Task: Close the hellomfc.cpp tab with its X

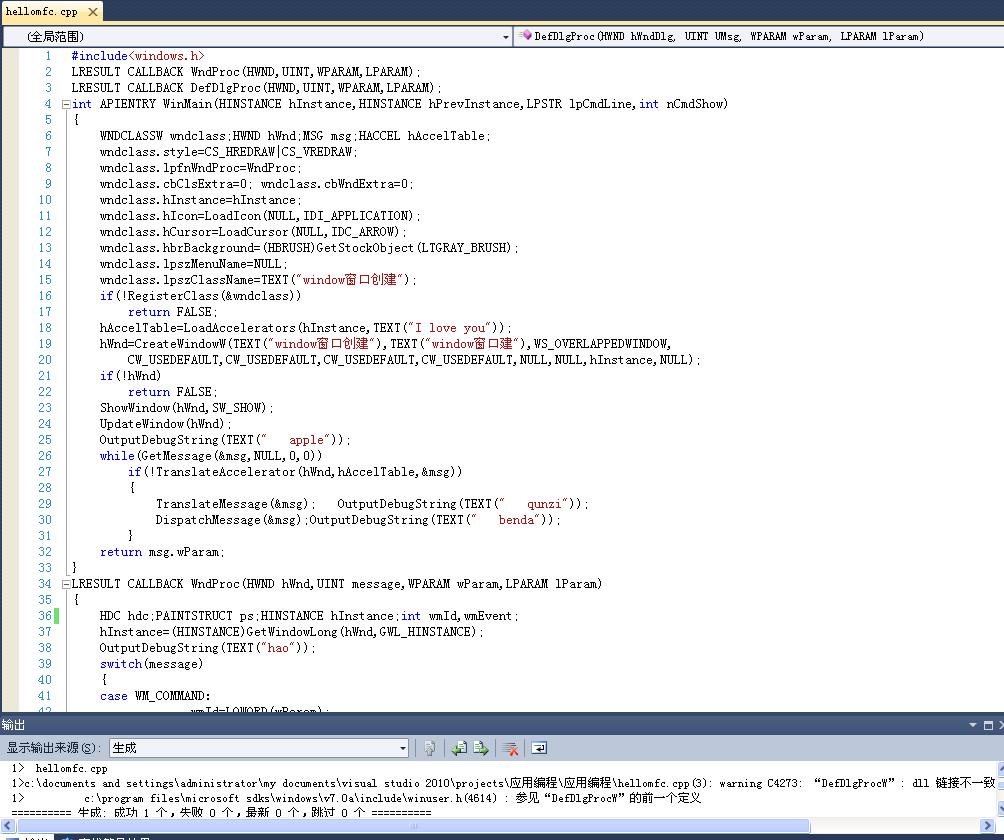Action: point(93,12)
